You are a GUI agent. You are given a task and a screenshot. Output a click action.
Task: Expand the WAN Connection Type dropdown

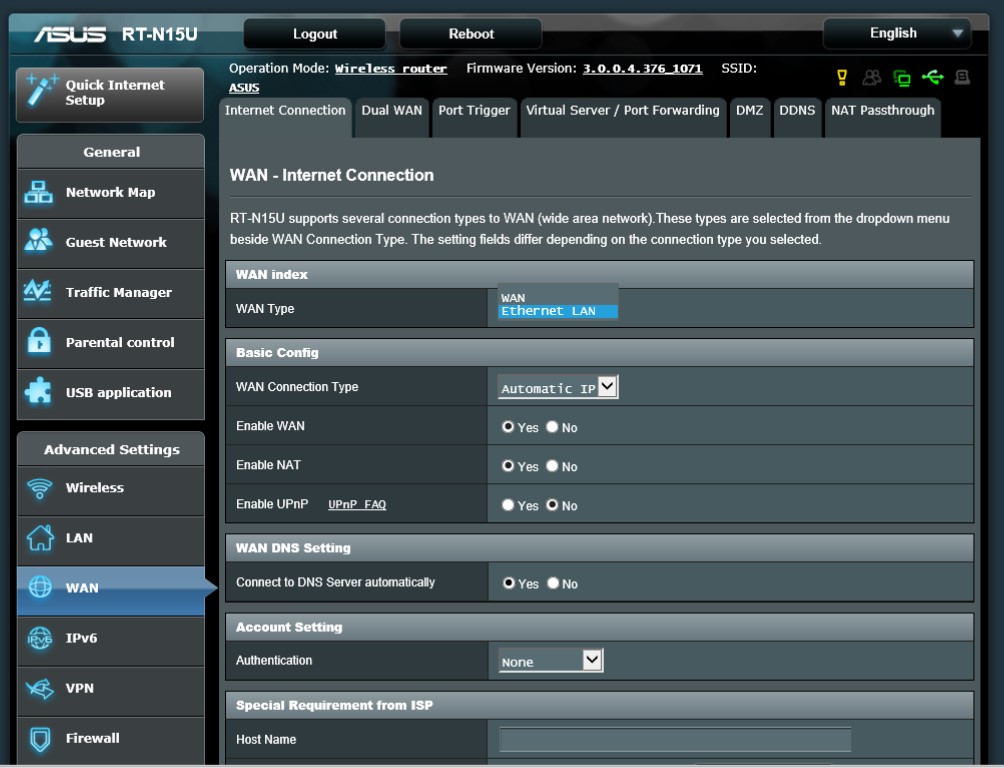click(x=558, y=387)
